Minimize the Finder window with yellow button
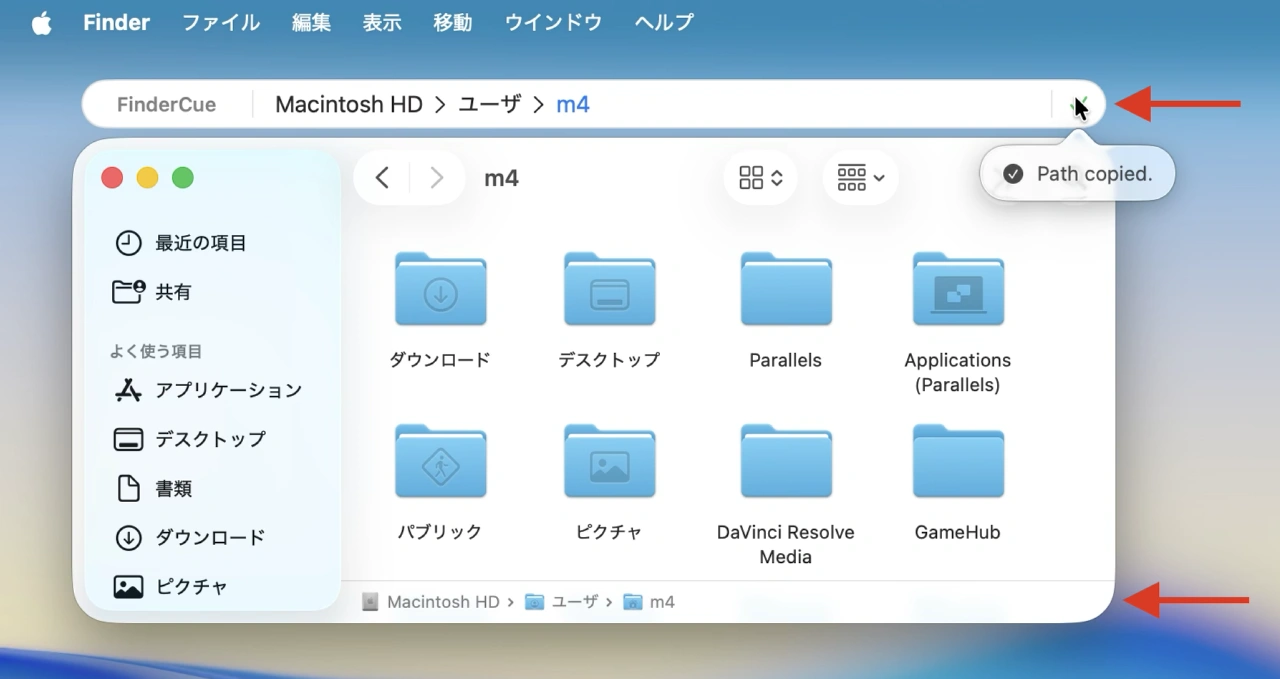 tap(147, 178)
